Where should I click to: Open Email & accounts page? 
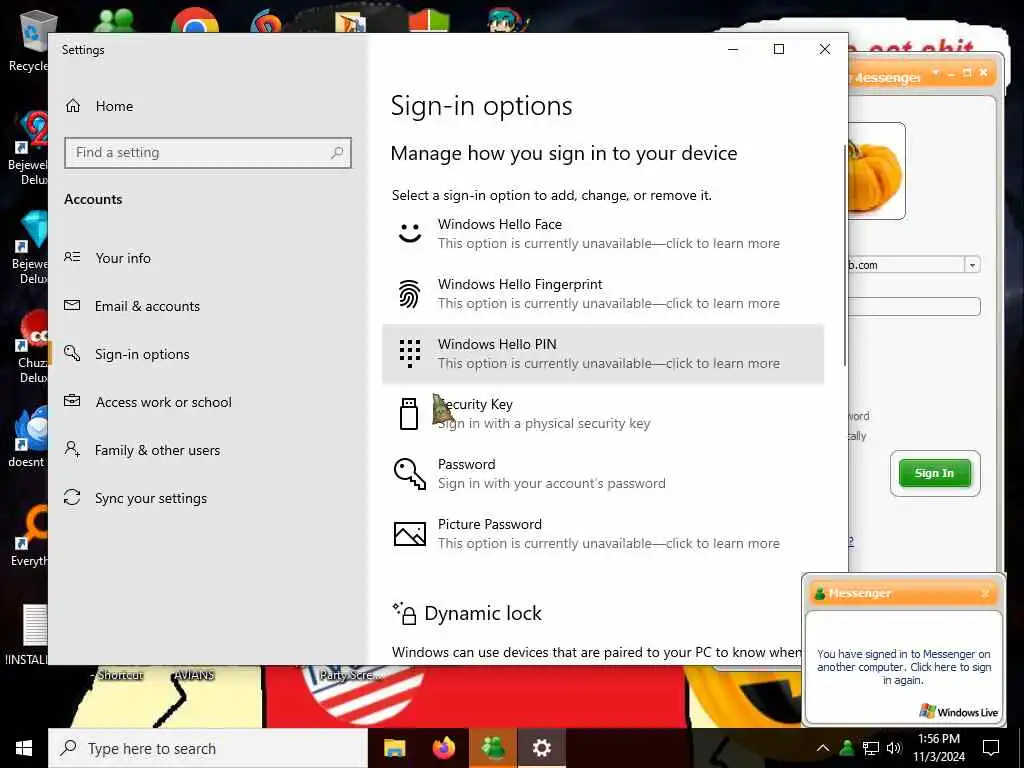click(x=147, y=306)
